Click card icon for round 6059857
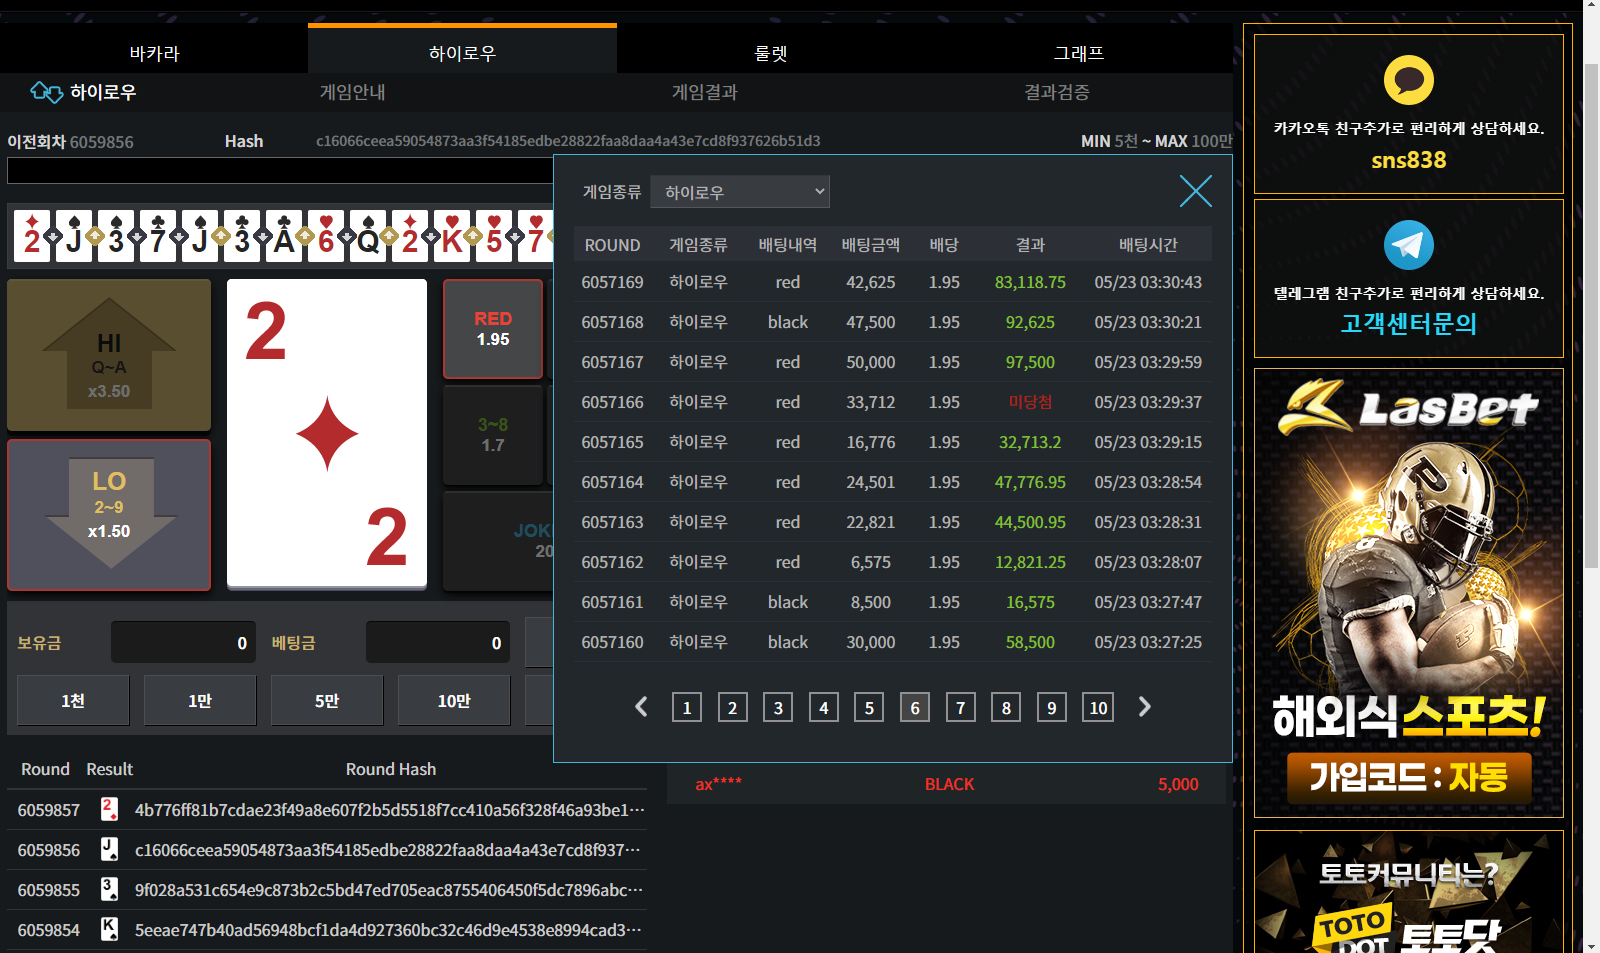Screen dimensions: 1600x953 pyautogui.click(x=109, y=809)
